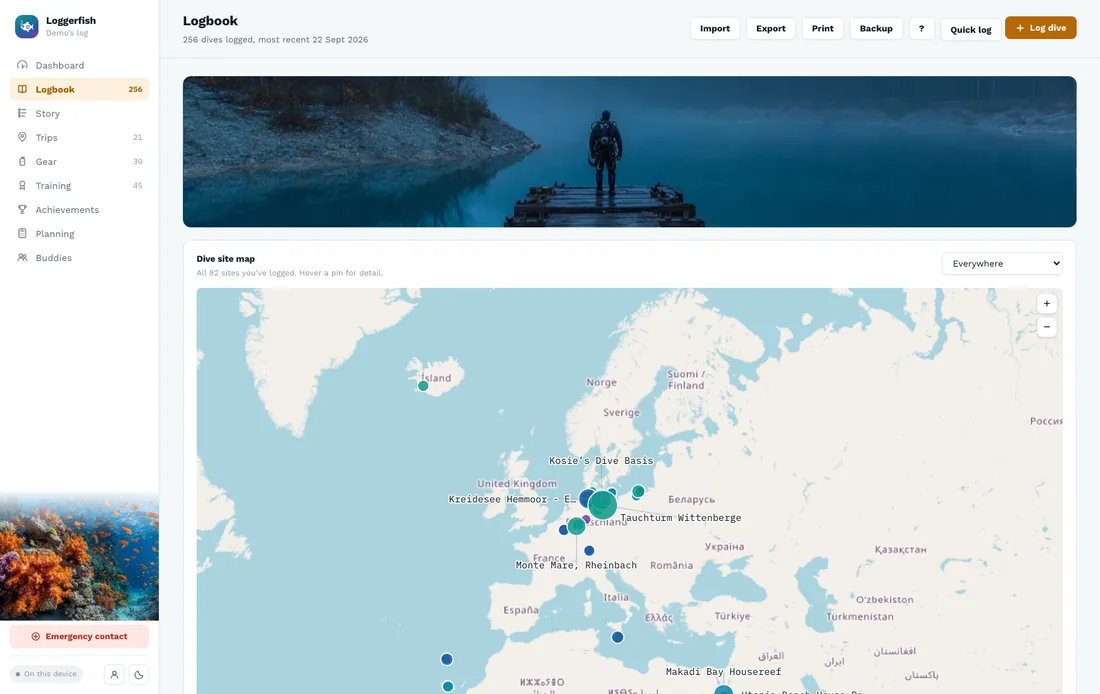The height and width of the screenshot is (694, 1100).
Task: Click the Backup button
Action: [x=876, y=29]
